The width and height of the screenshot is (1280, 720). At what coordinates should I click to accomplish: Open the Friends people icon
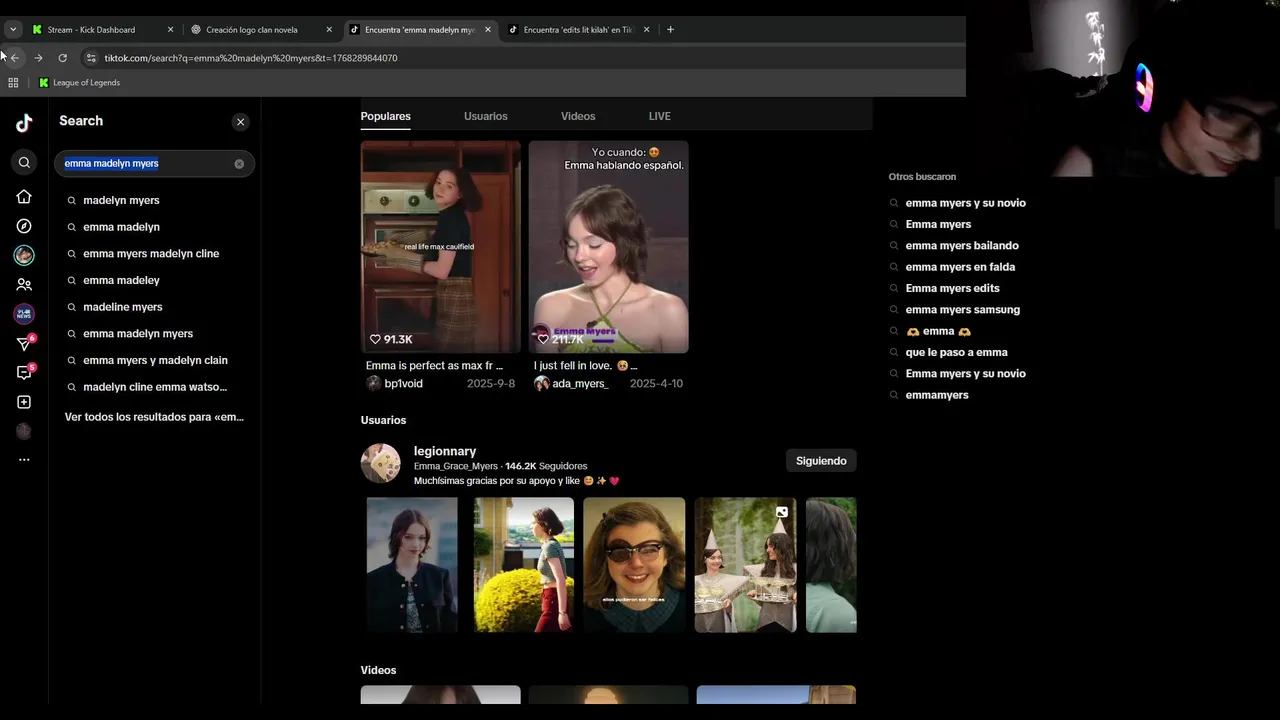(x=24, y=285)
